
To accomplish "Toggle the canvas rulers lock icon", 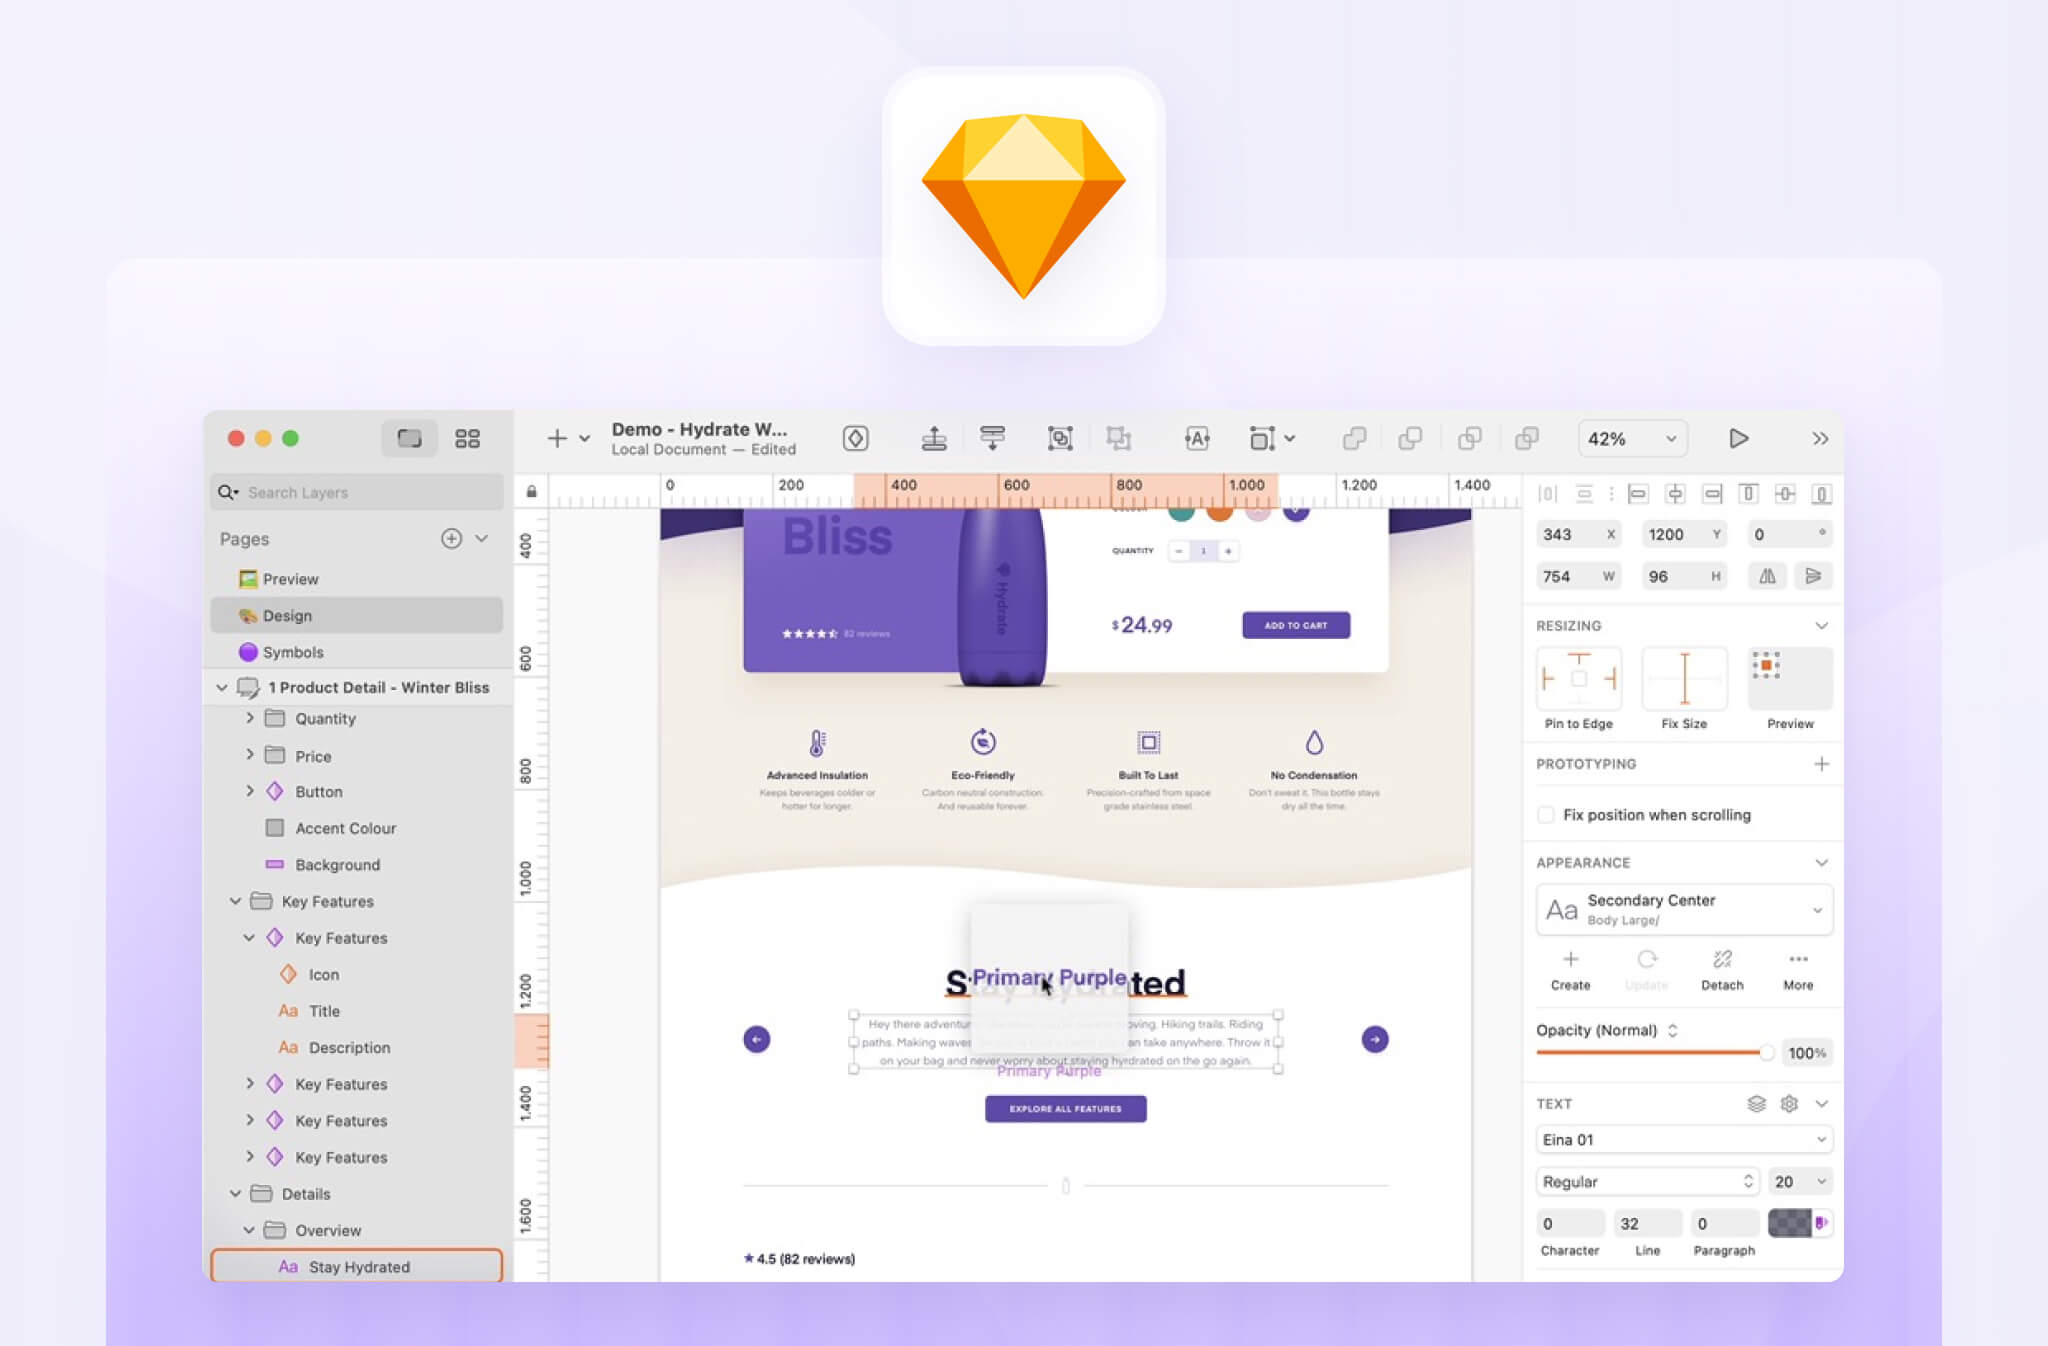I will click(x=530, y=491).
